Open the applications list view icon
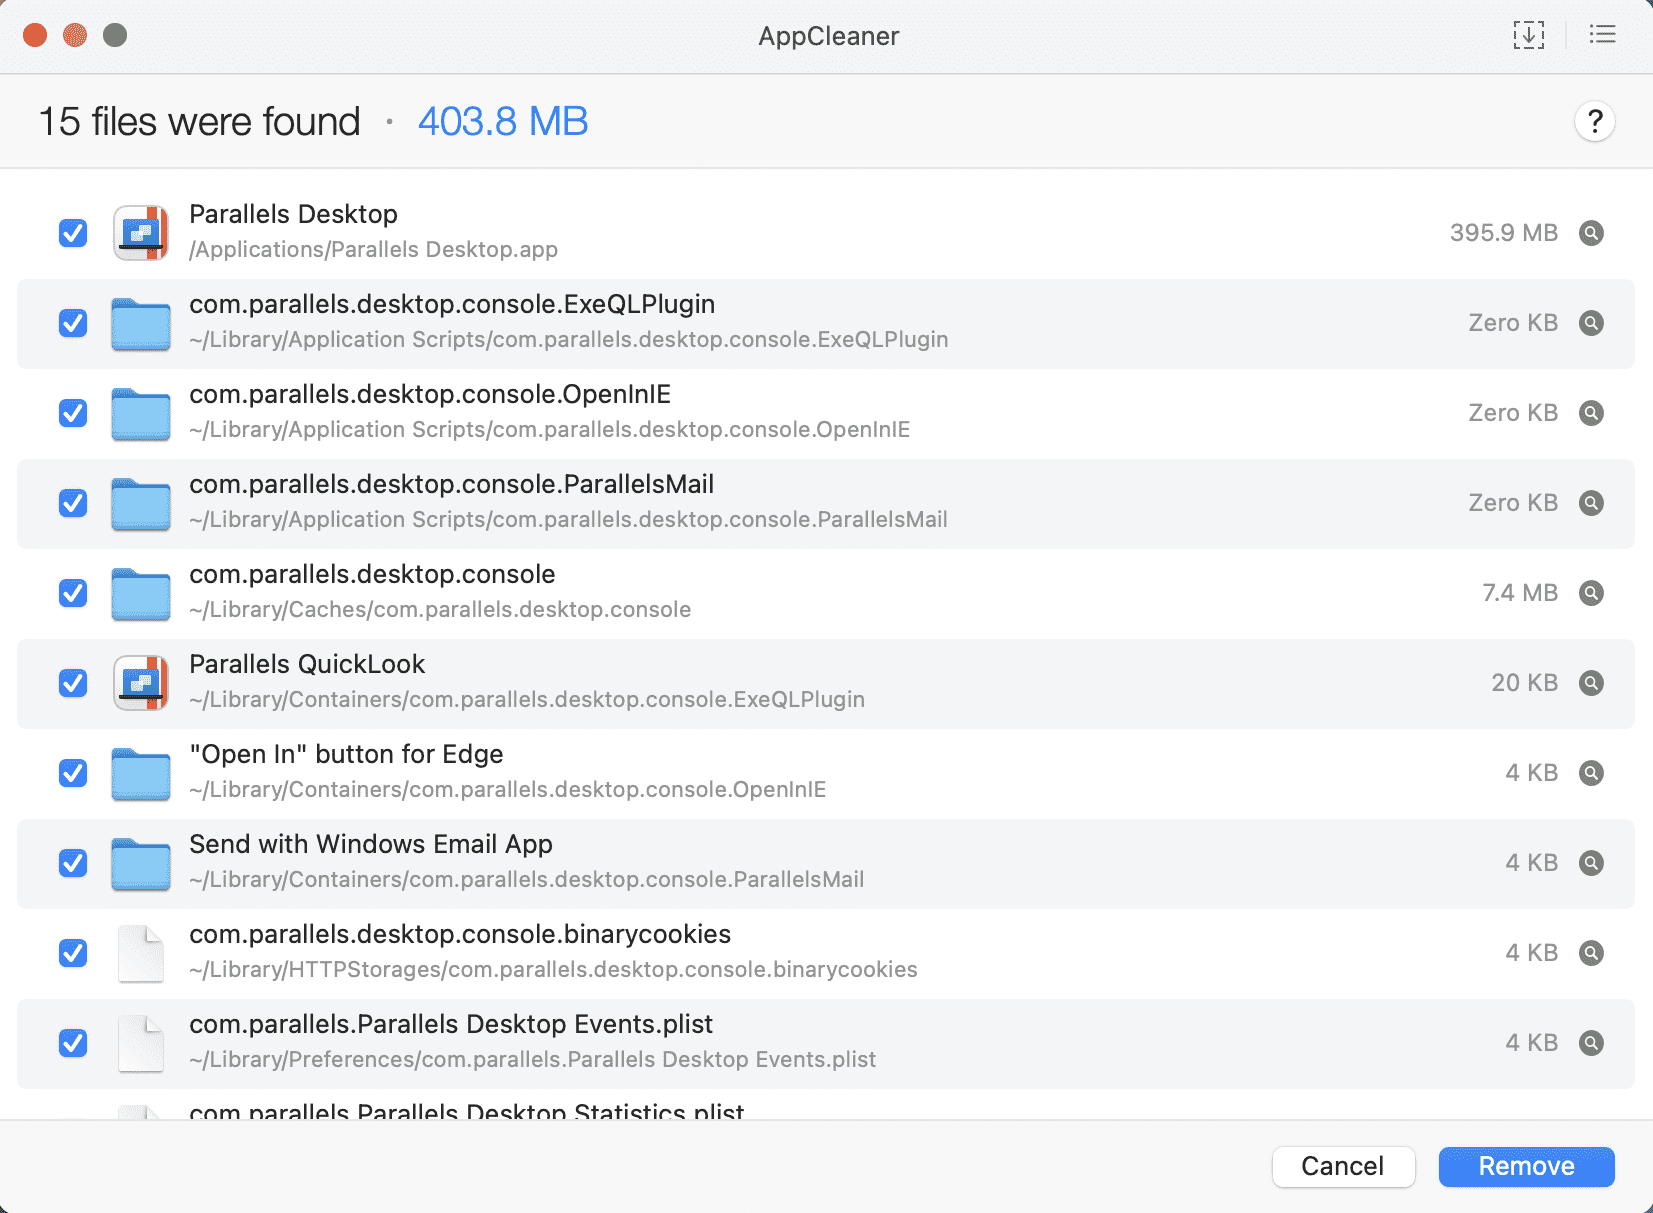The image size is (1653, 1213). [x=1603, y=35]
